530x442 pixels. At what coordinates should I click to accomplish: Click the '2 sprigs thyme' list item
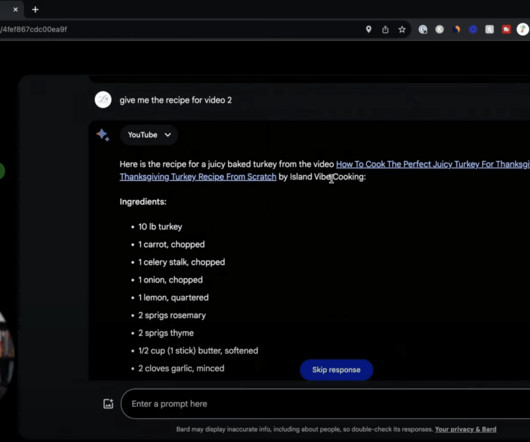point(166,333)
